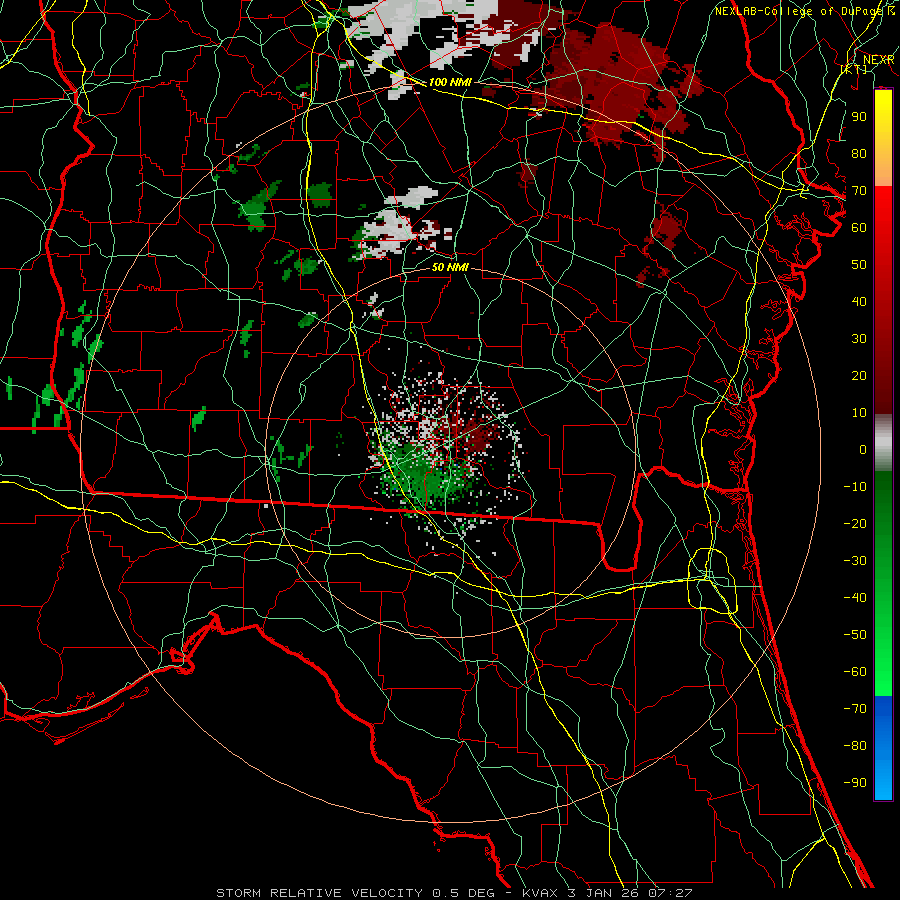Image resolution: width=900 pixels, height=900 pixels.
Task: Select the -50 value on the velocity scale
Action: pyautogui.click(x=855, y=635)
